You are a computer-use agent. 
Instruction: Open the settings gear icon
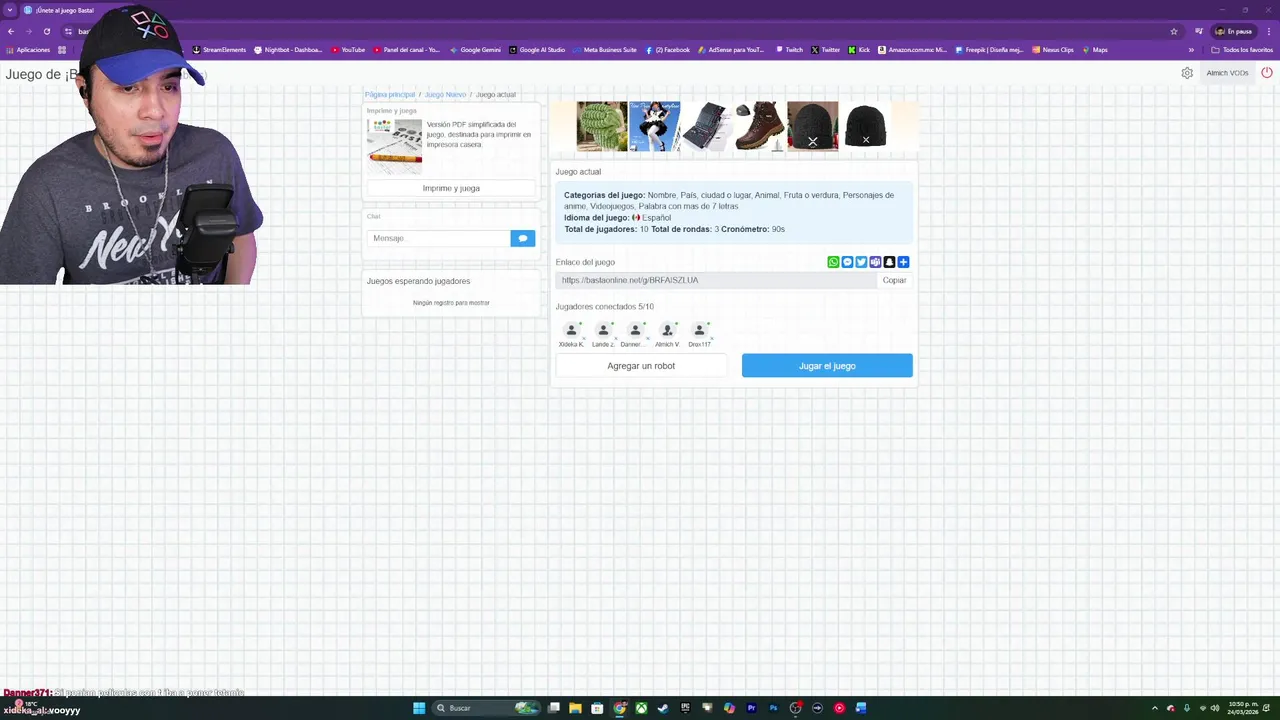click(1187, 73)
